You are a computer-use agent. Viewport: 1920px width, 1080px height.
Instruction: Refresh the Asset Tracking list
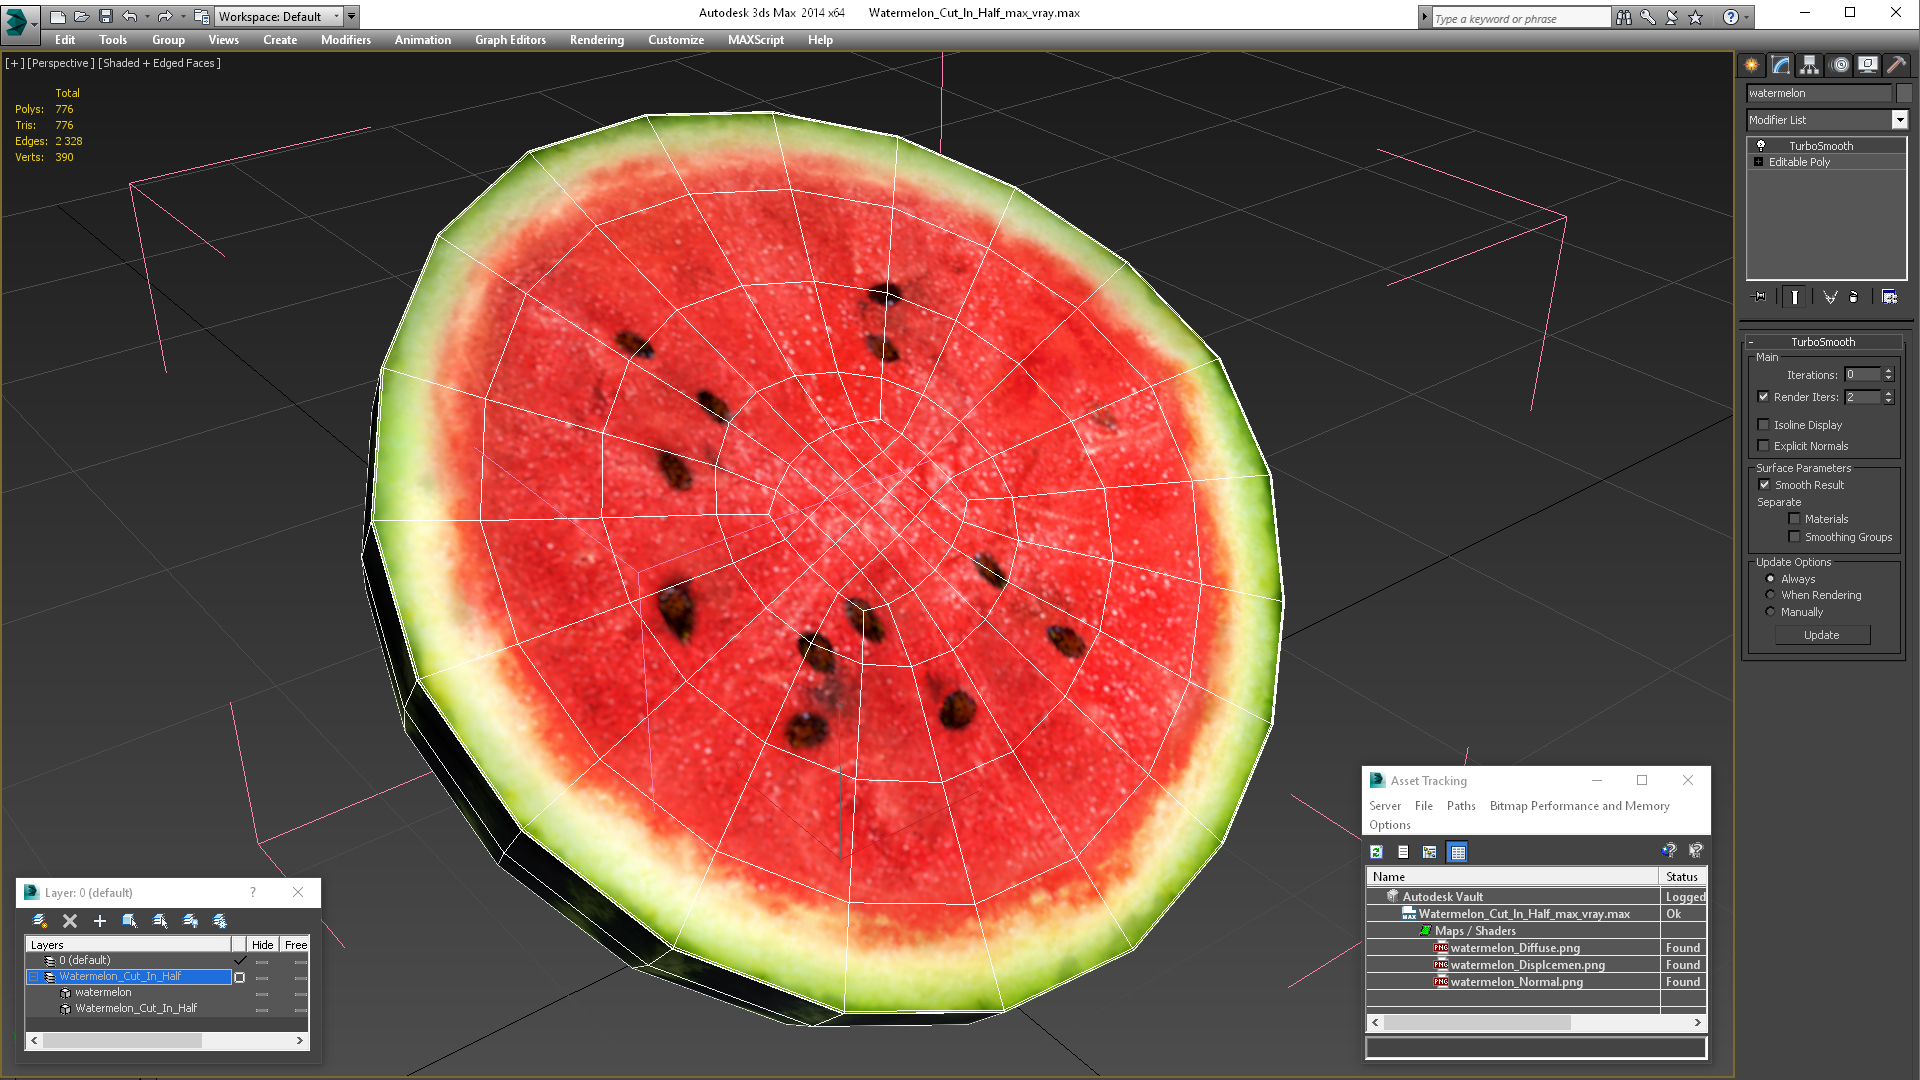pyautogui.click(x=1377, y=852)
